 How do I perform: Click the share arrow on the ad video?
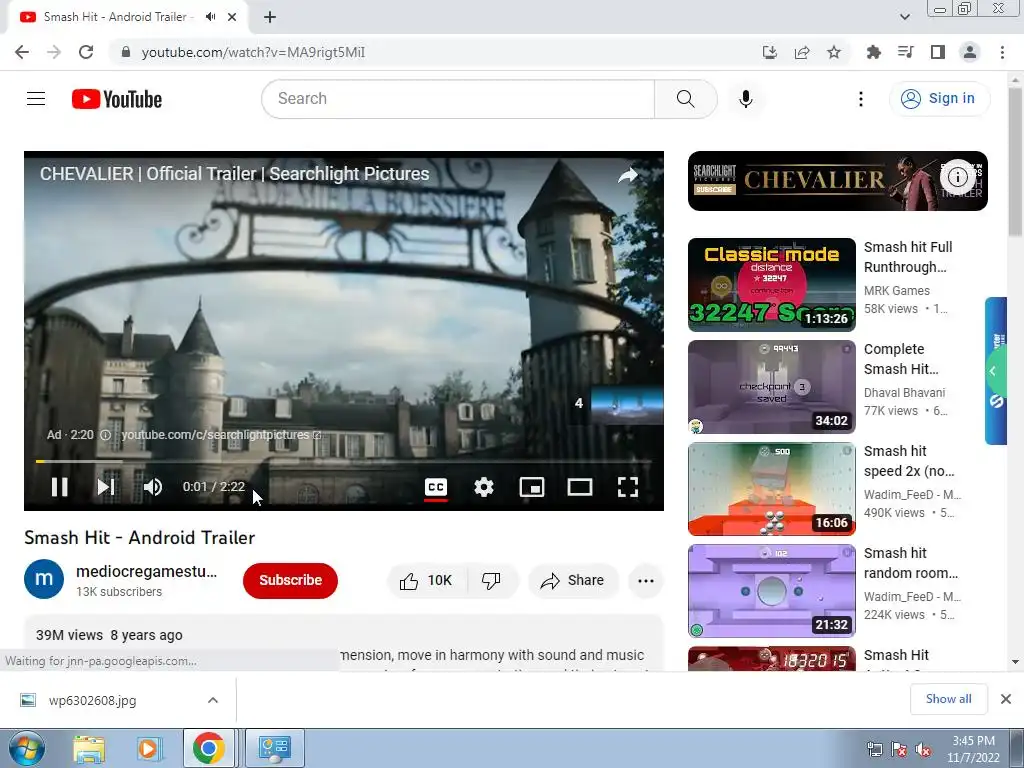point(628,175)
